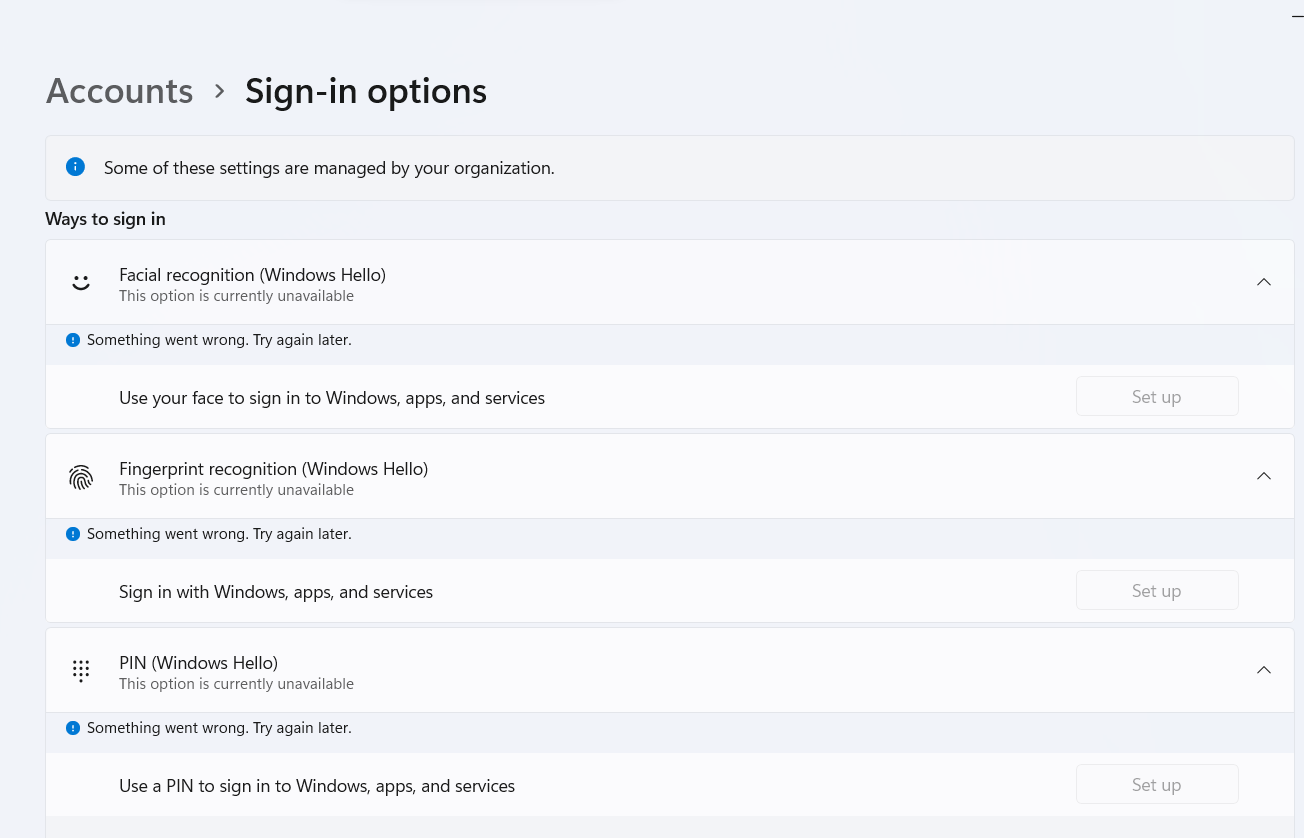Image resolution: width=1304 pixels, height=838 pixels.
Task: Select the Fingerprint recognition (Windows Hello) header
Action: tap(670, 476)
